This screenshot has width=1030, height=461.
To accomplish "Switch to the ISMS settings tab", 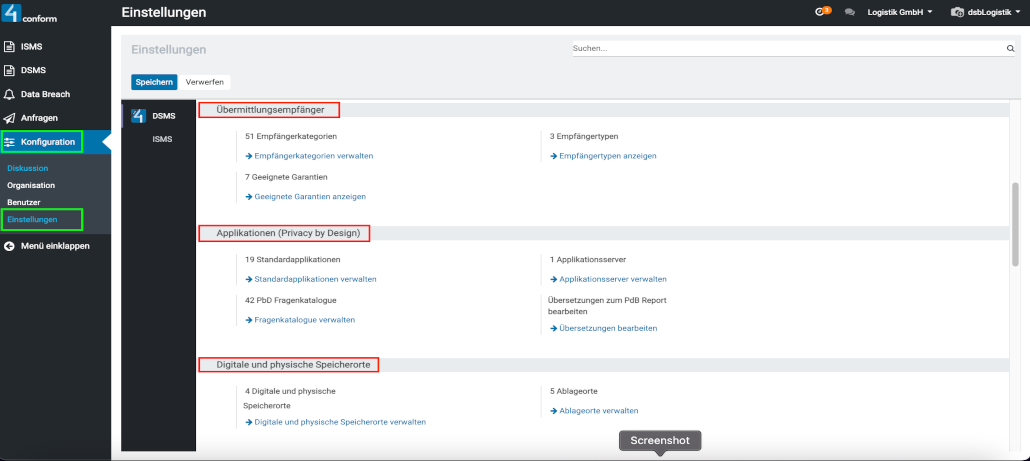I will point(162,139).
